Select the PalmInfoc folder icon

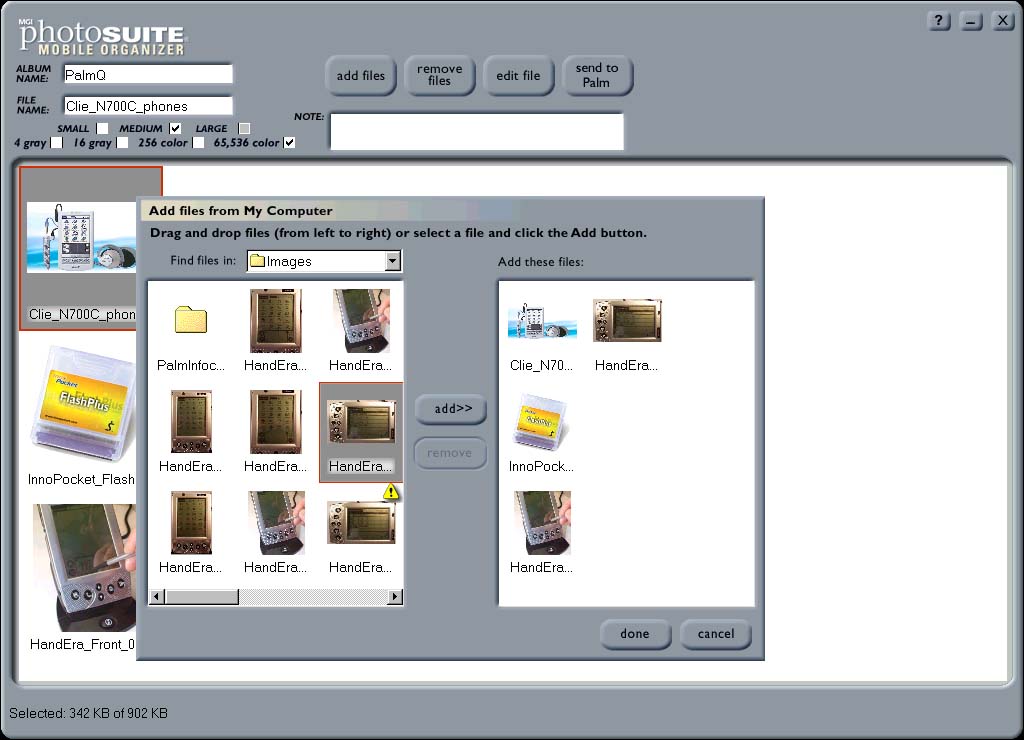click(191, 320)
